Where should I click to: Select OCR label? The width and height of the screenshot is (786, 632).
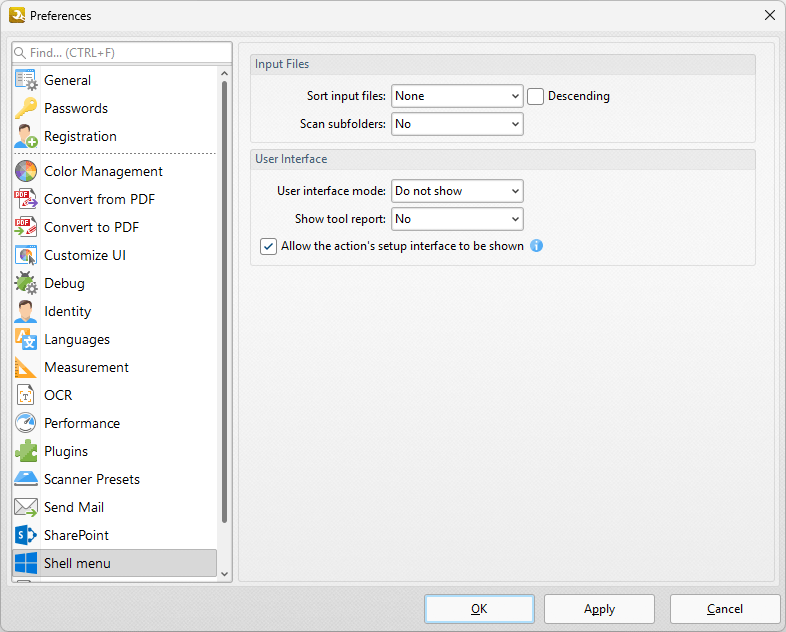(58, 395)
